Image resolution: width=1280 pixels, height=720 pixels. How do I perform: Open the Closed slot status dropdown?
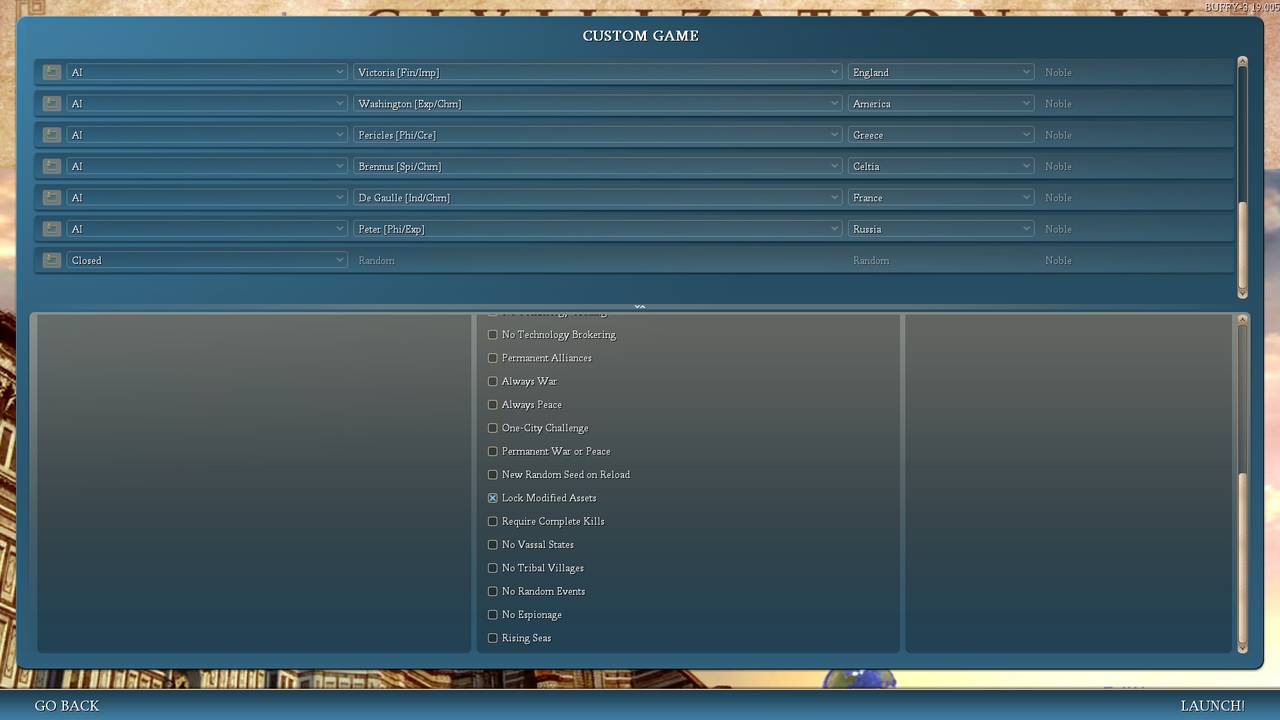click(x=207, y=260)
